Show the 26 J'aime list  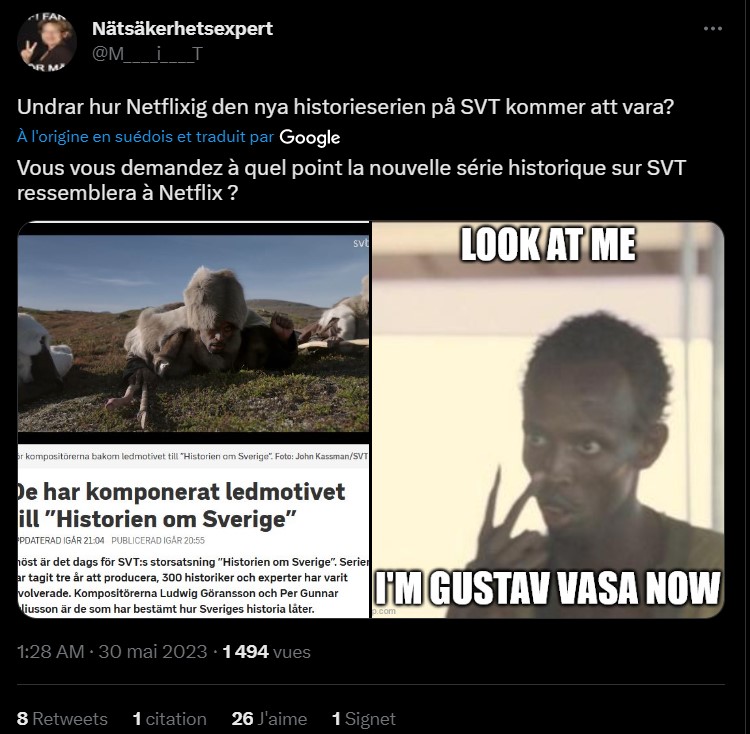(269, 719)
